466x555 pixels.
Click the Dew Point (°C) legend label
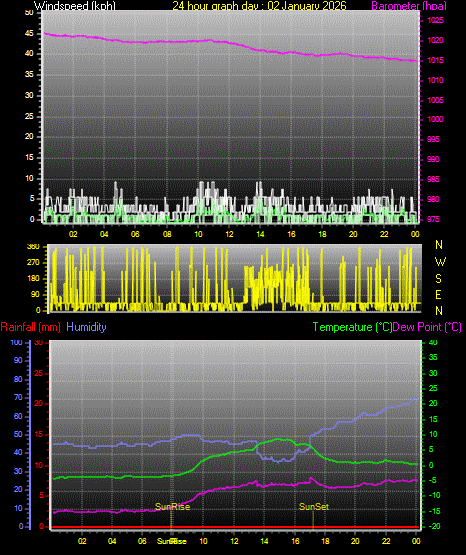point(427,327)
